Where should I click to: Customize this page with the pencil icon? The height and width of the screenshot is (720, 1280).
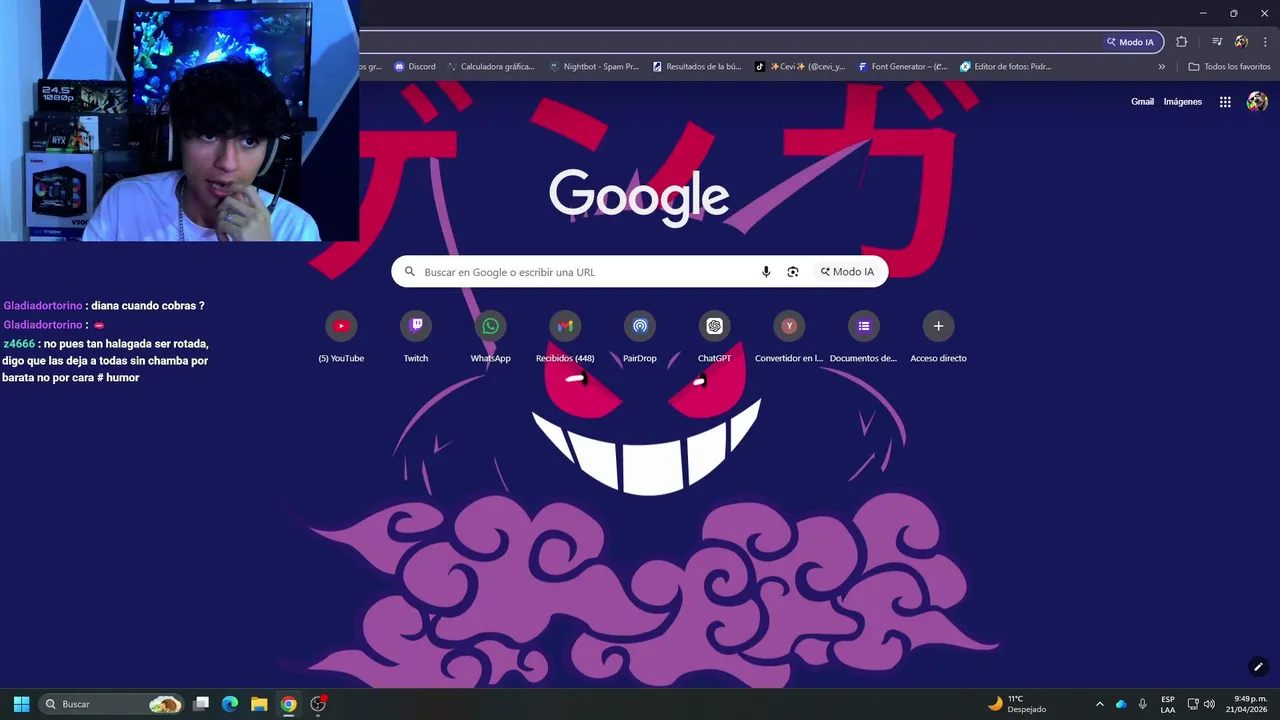click(1258, 667)
